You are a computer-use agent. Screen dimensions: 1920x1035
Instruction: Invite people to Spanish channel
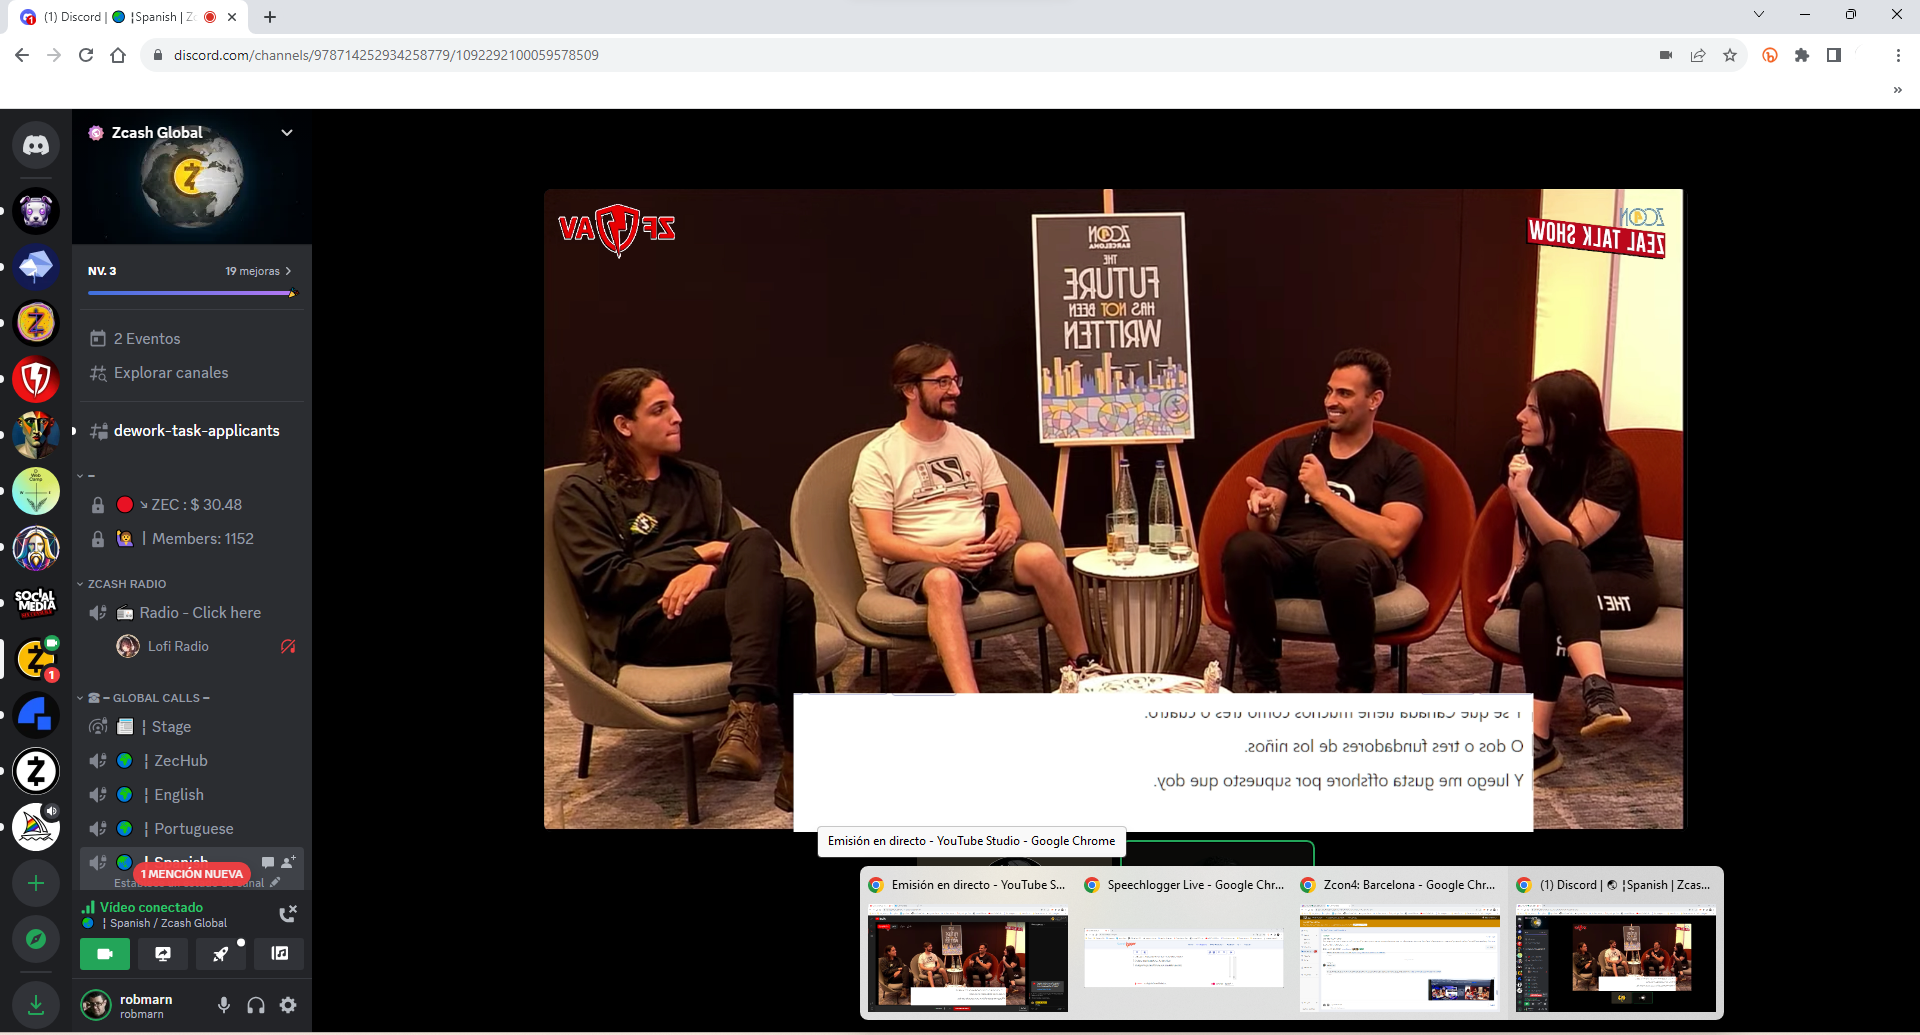[x=288, y=862]
